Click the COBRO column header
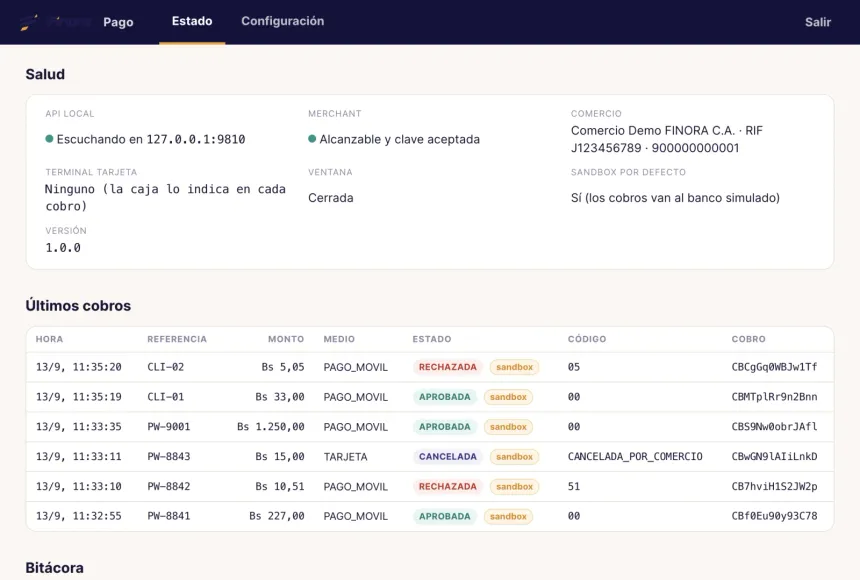Image resolution: width=860 pixels, height=580 pixels. (x=749, y=339)
